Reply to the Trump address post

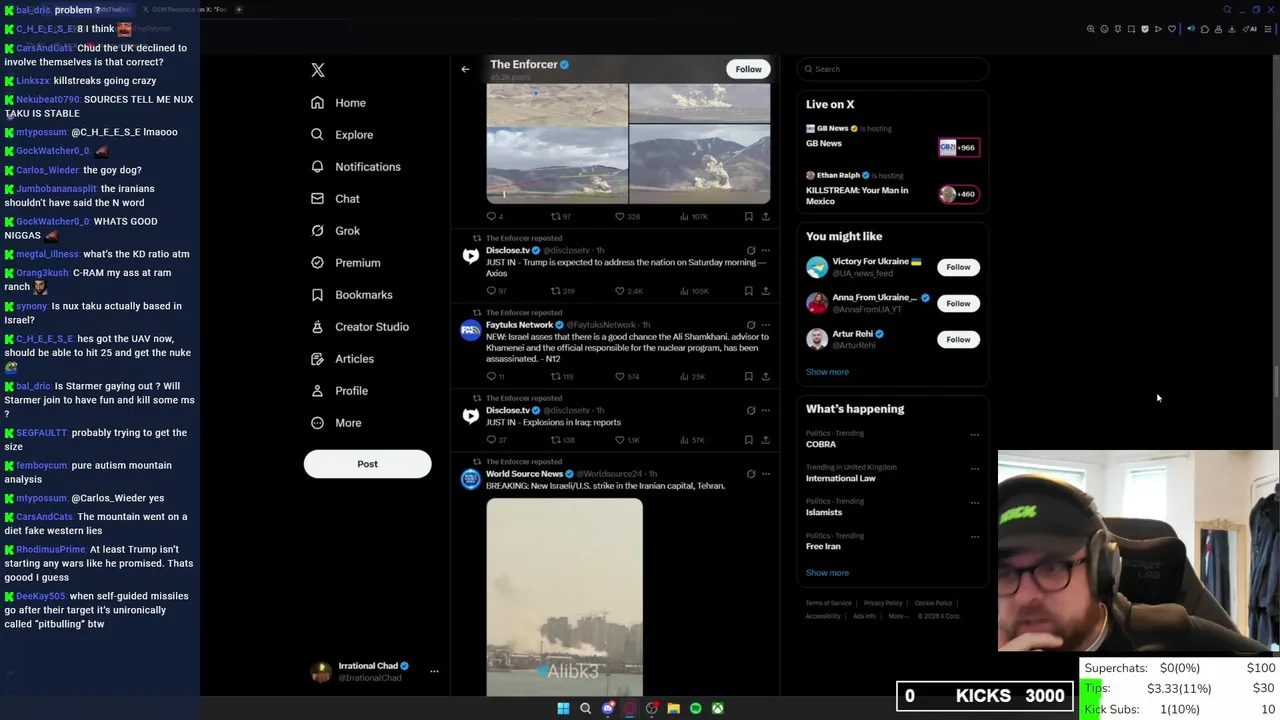pos(491,291)
